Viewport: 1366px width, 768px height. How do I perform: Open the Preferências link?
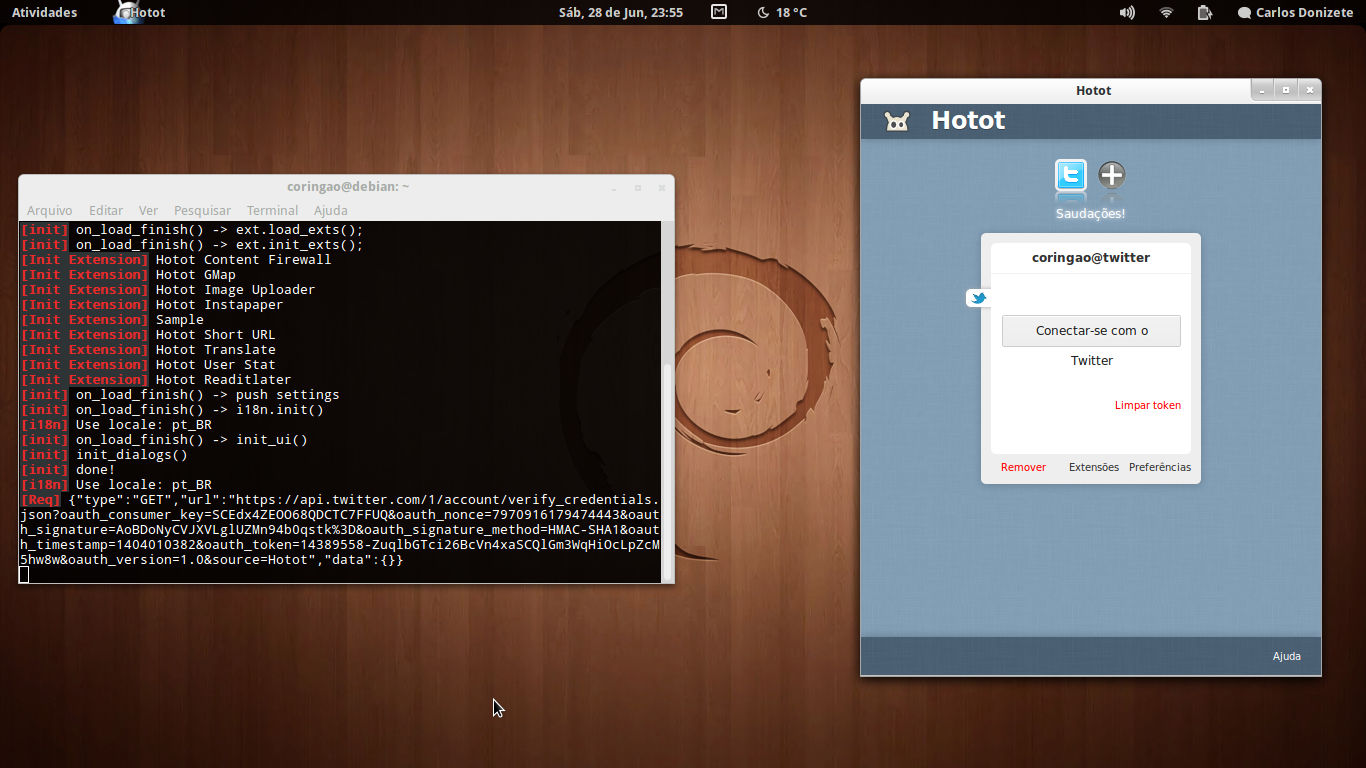(x=1160, y=467)
